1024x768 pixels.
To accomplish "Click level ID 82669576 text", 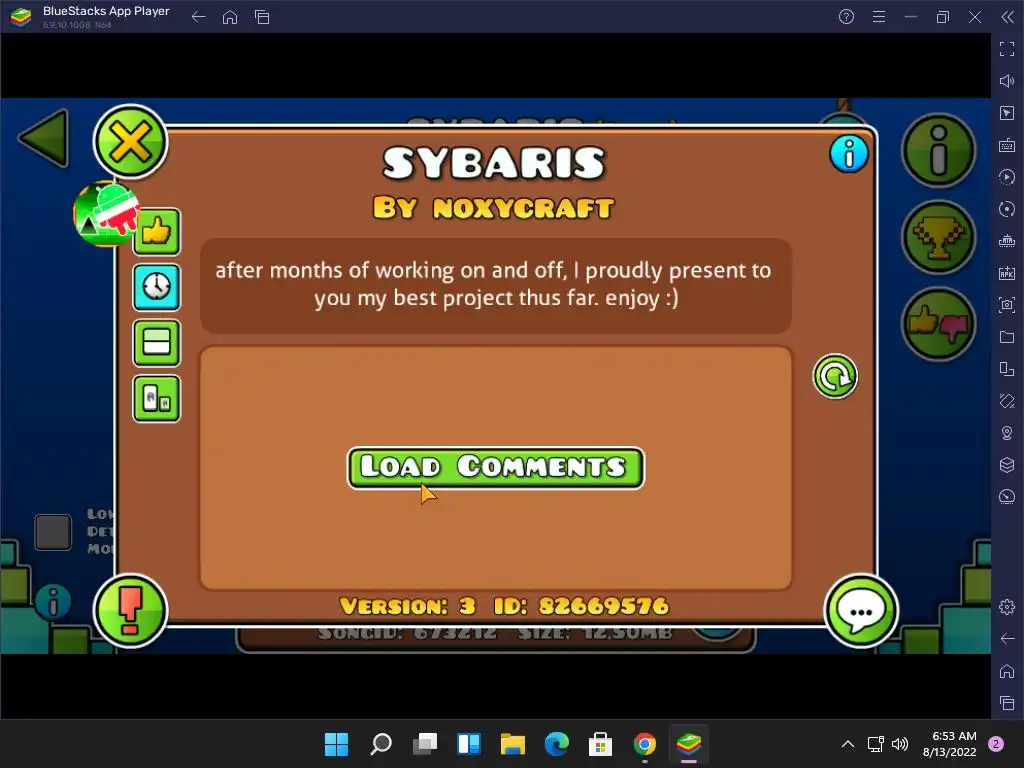I will [581, 606].
